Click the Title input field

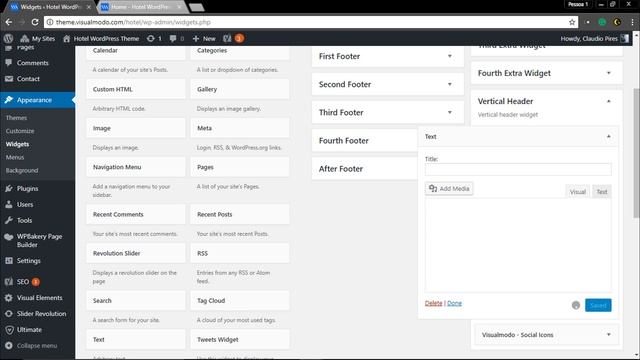tap(518, 169)
